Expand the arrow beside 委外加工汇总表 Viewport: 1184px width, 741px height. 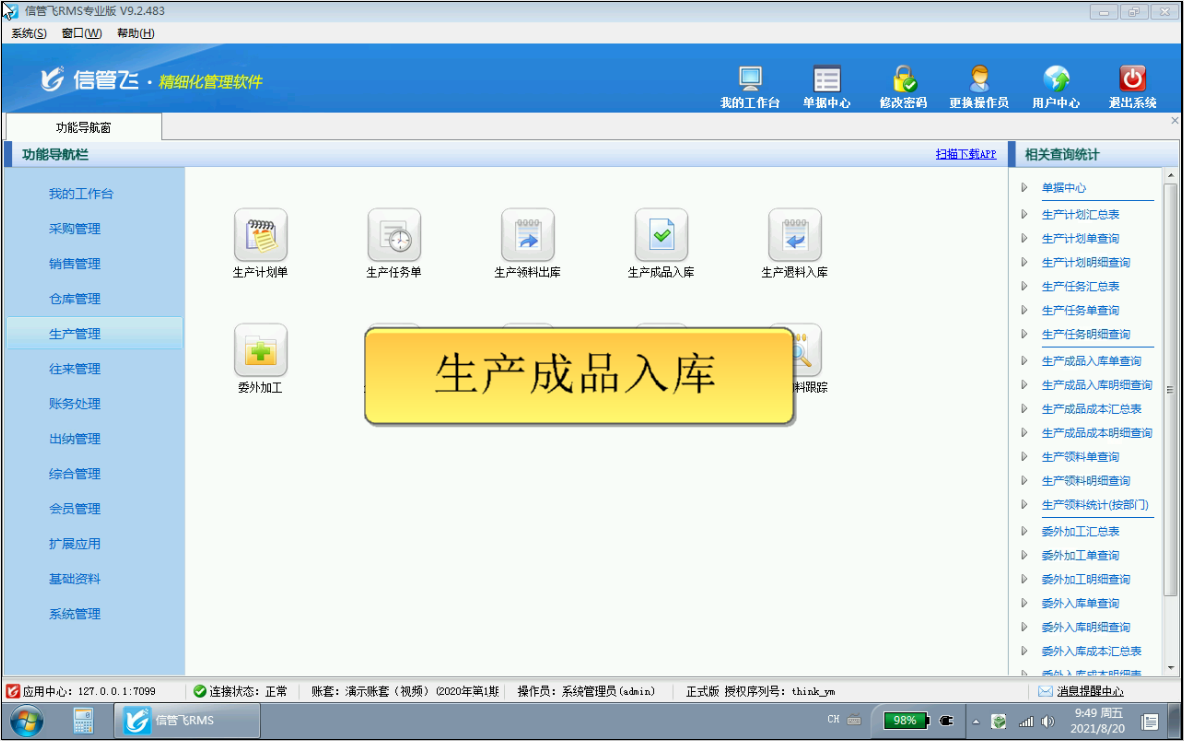[1024, 531]
